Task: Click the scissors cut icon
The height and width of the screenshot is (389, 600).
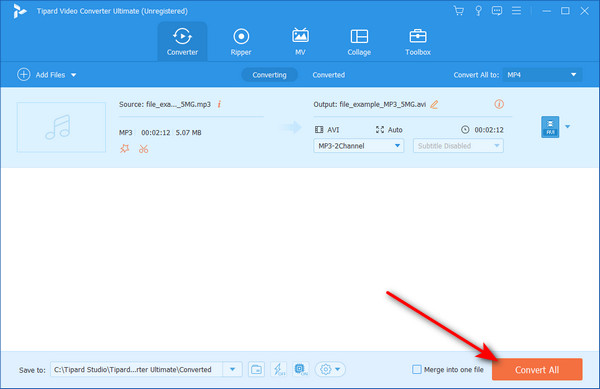Action: pyautogui.click(x=143, y=149)
